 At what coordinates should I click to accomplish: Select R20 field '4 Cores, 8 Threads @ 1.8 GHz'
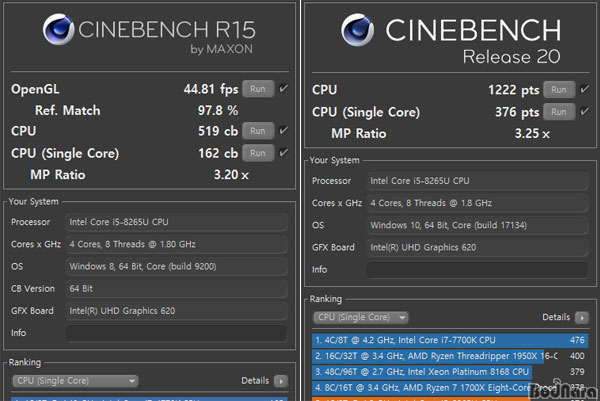(x=477, y=203)
